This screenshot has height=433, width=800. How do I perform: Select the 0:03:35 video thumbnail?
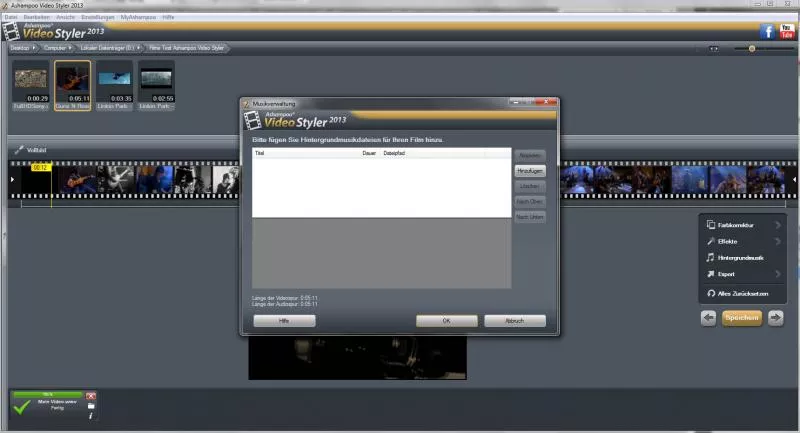tap(114, 85)
